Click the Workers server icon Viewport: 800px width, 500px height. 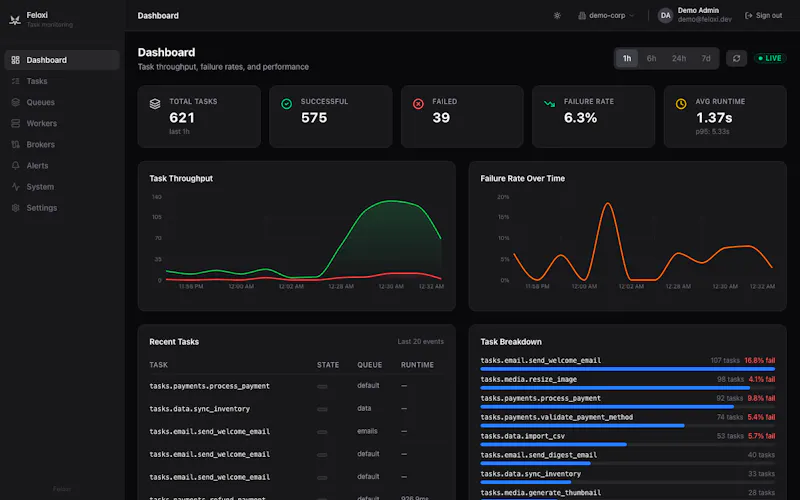[16, 123]
